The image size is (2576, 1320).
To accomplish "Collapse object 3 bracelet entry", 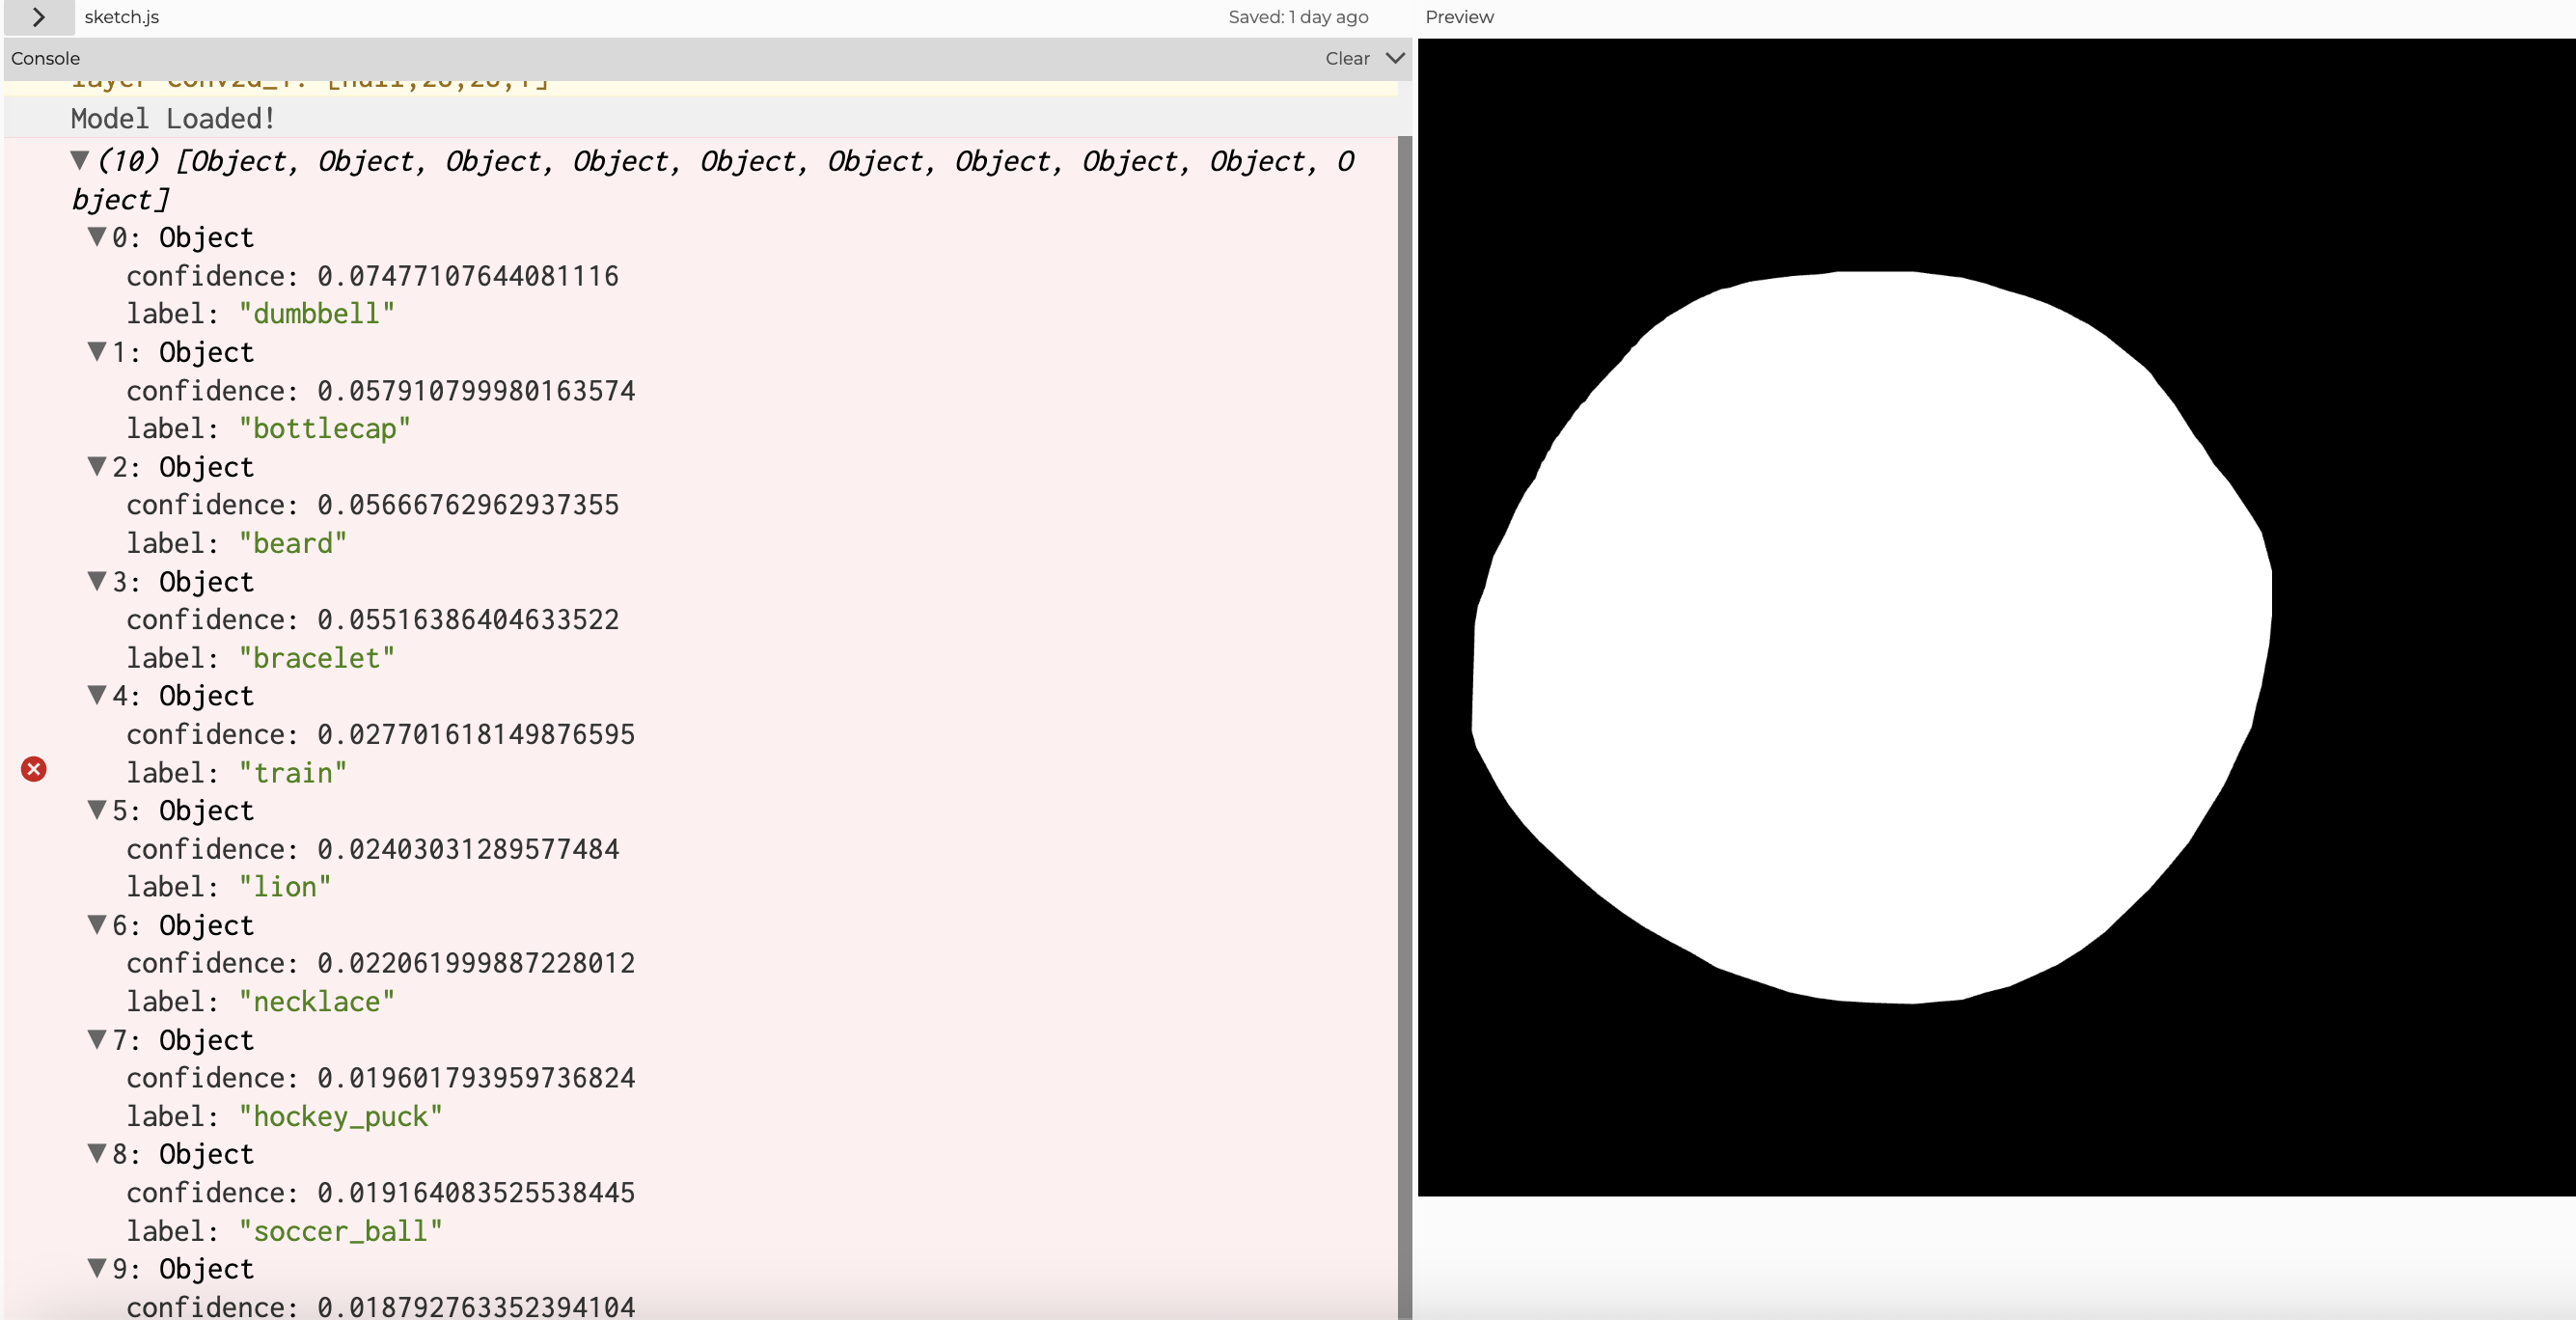I will click(97, 581).
